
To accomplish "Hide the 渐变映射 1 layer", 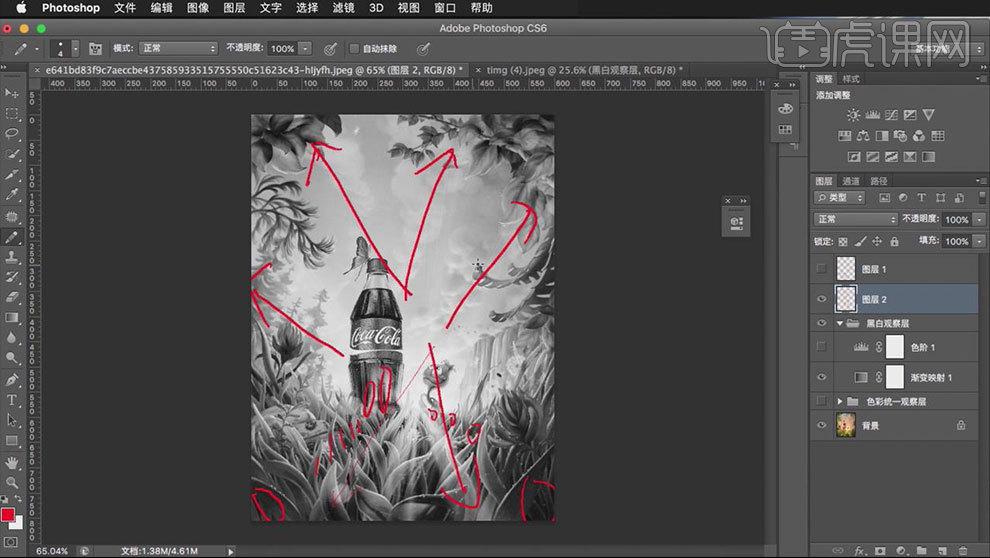I will coord(821,377).
